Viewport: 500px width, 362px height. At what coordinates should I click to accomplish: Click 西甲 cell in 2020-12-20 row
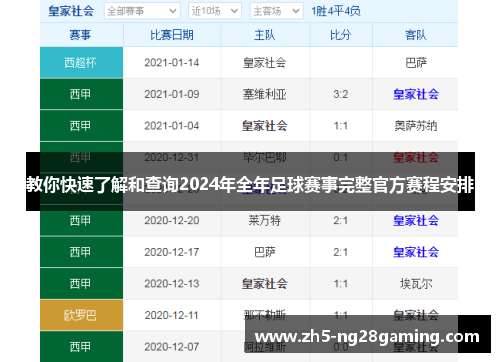(x=81, y=221)
